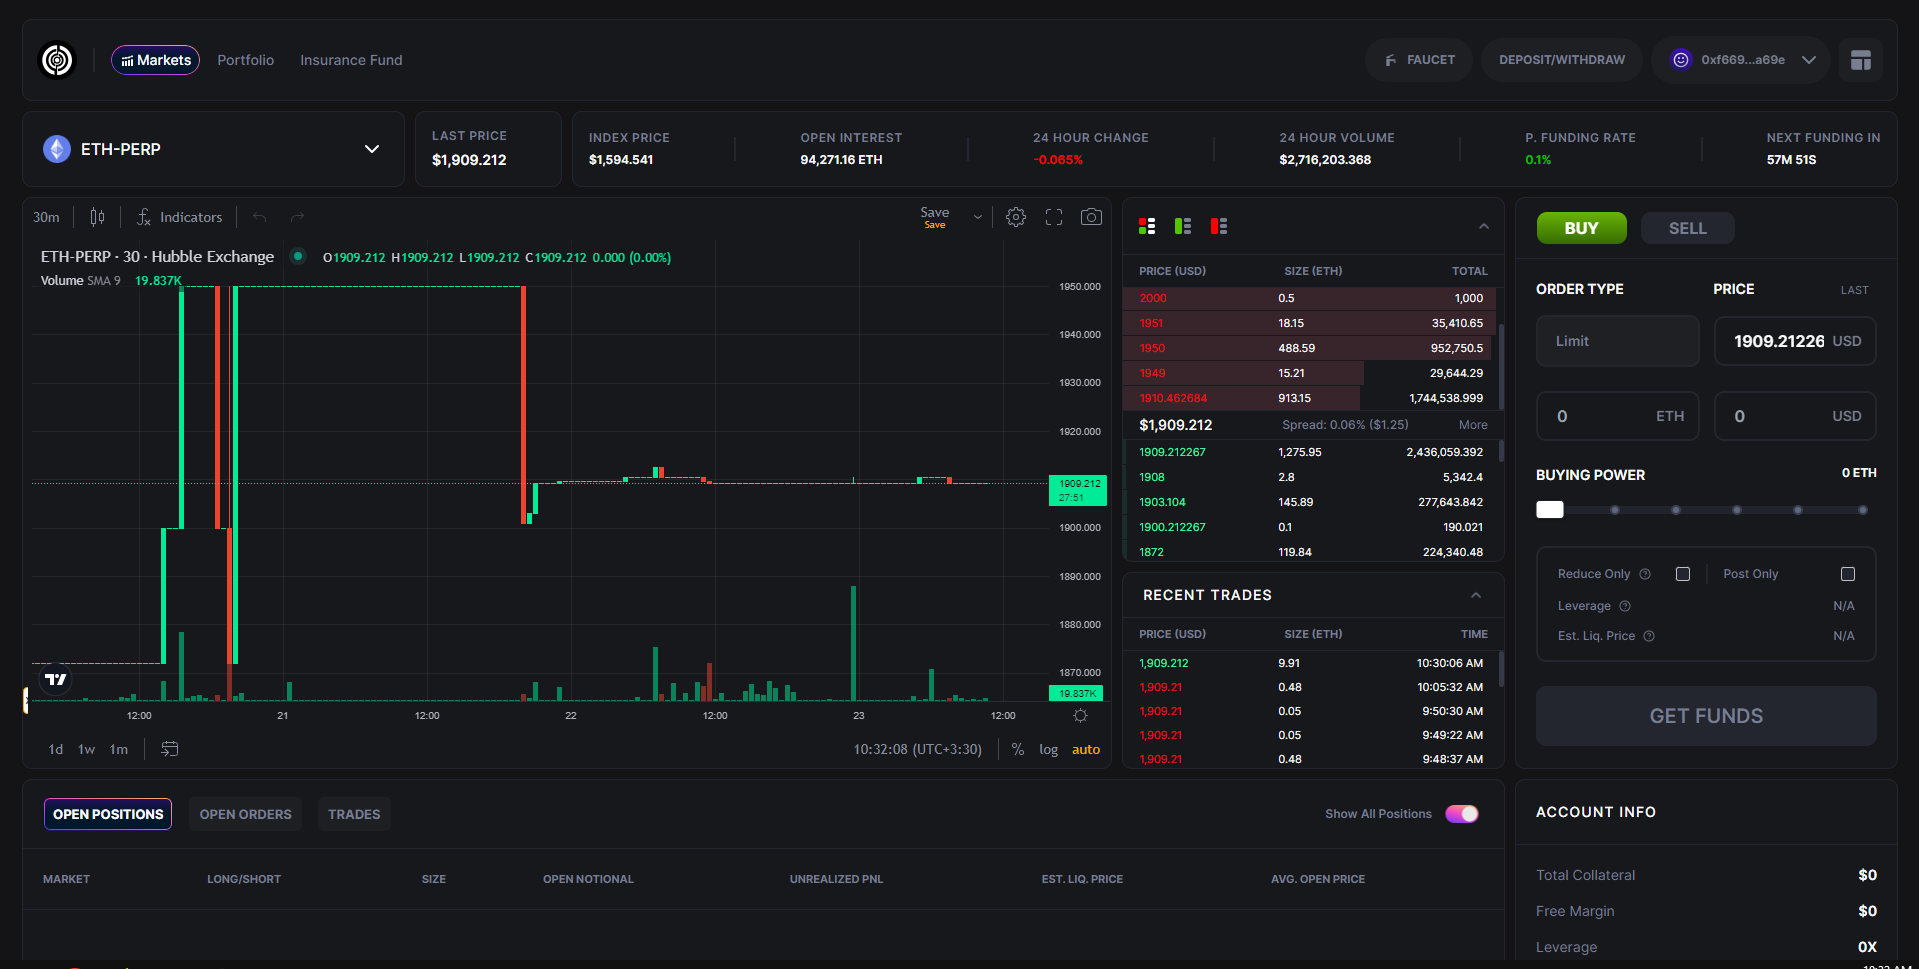
Task: Toggle percent scale on chart
Action: point(1018,749)
